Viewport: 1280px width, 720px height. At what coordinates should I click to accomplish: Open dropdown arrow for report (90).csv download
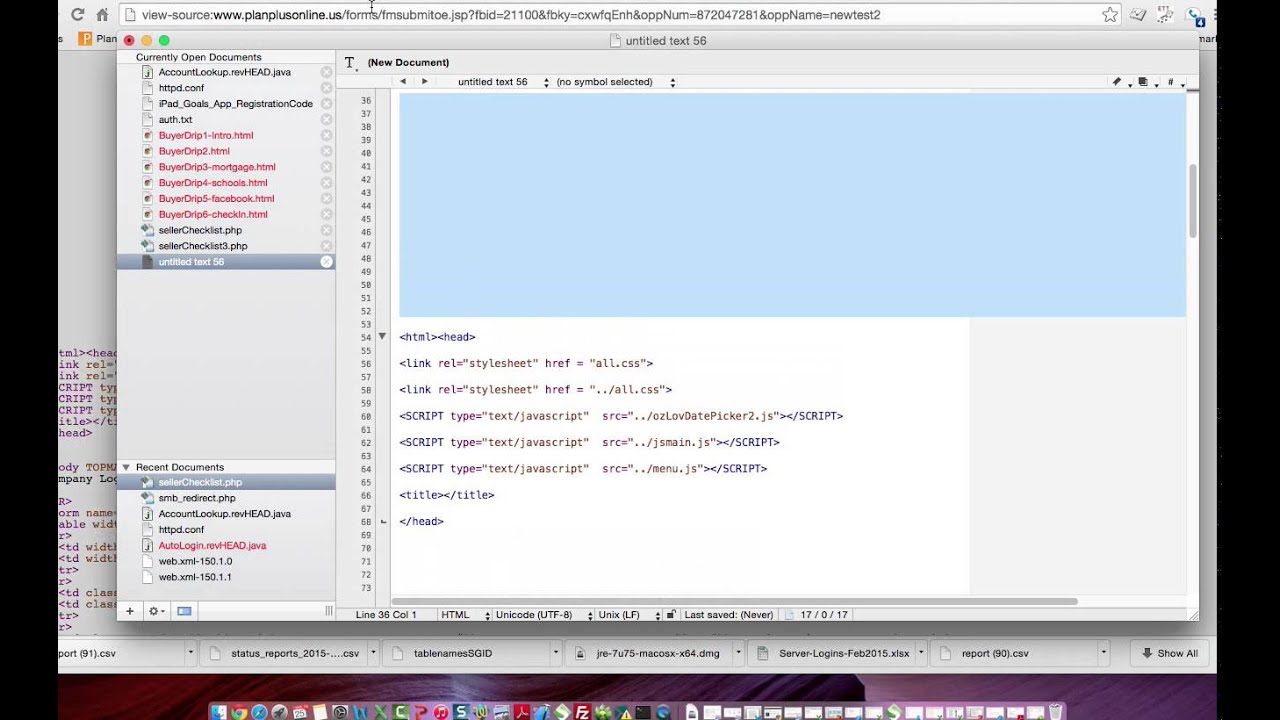[1103, 653]
